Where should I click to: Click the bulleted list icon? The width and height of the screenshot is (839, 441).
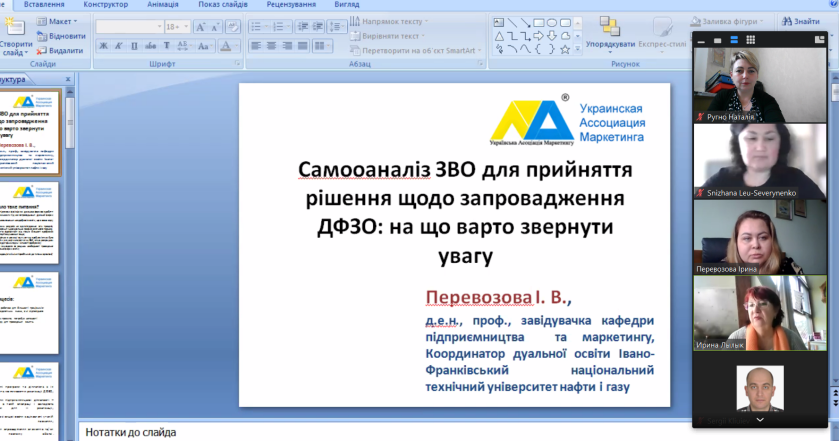pos(257,25)
